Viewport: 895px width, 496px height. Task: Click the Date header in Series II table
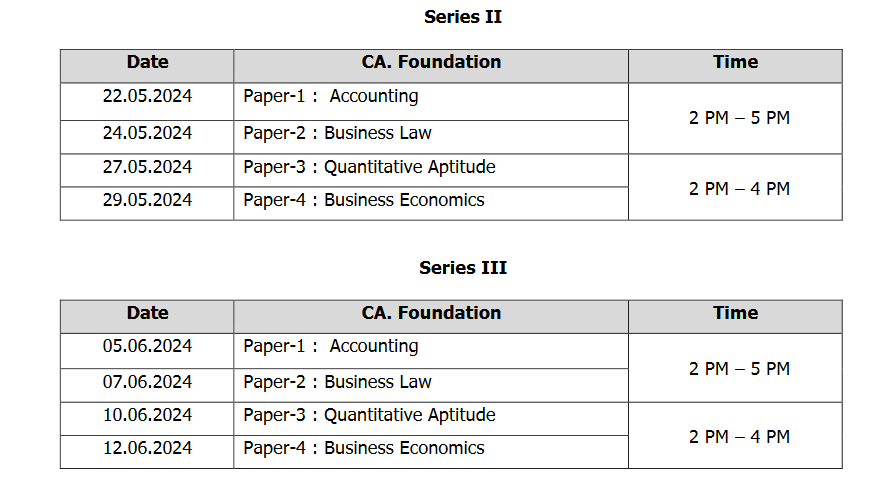click(147, 62)
